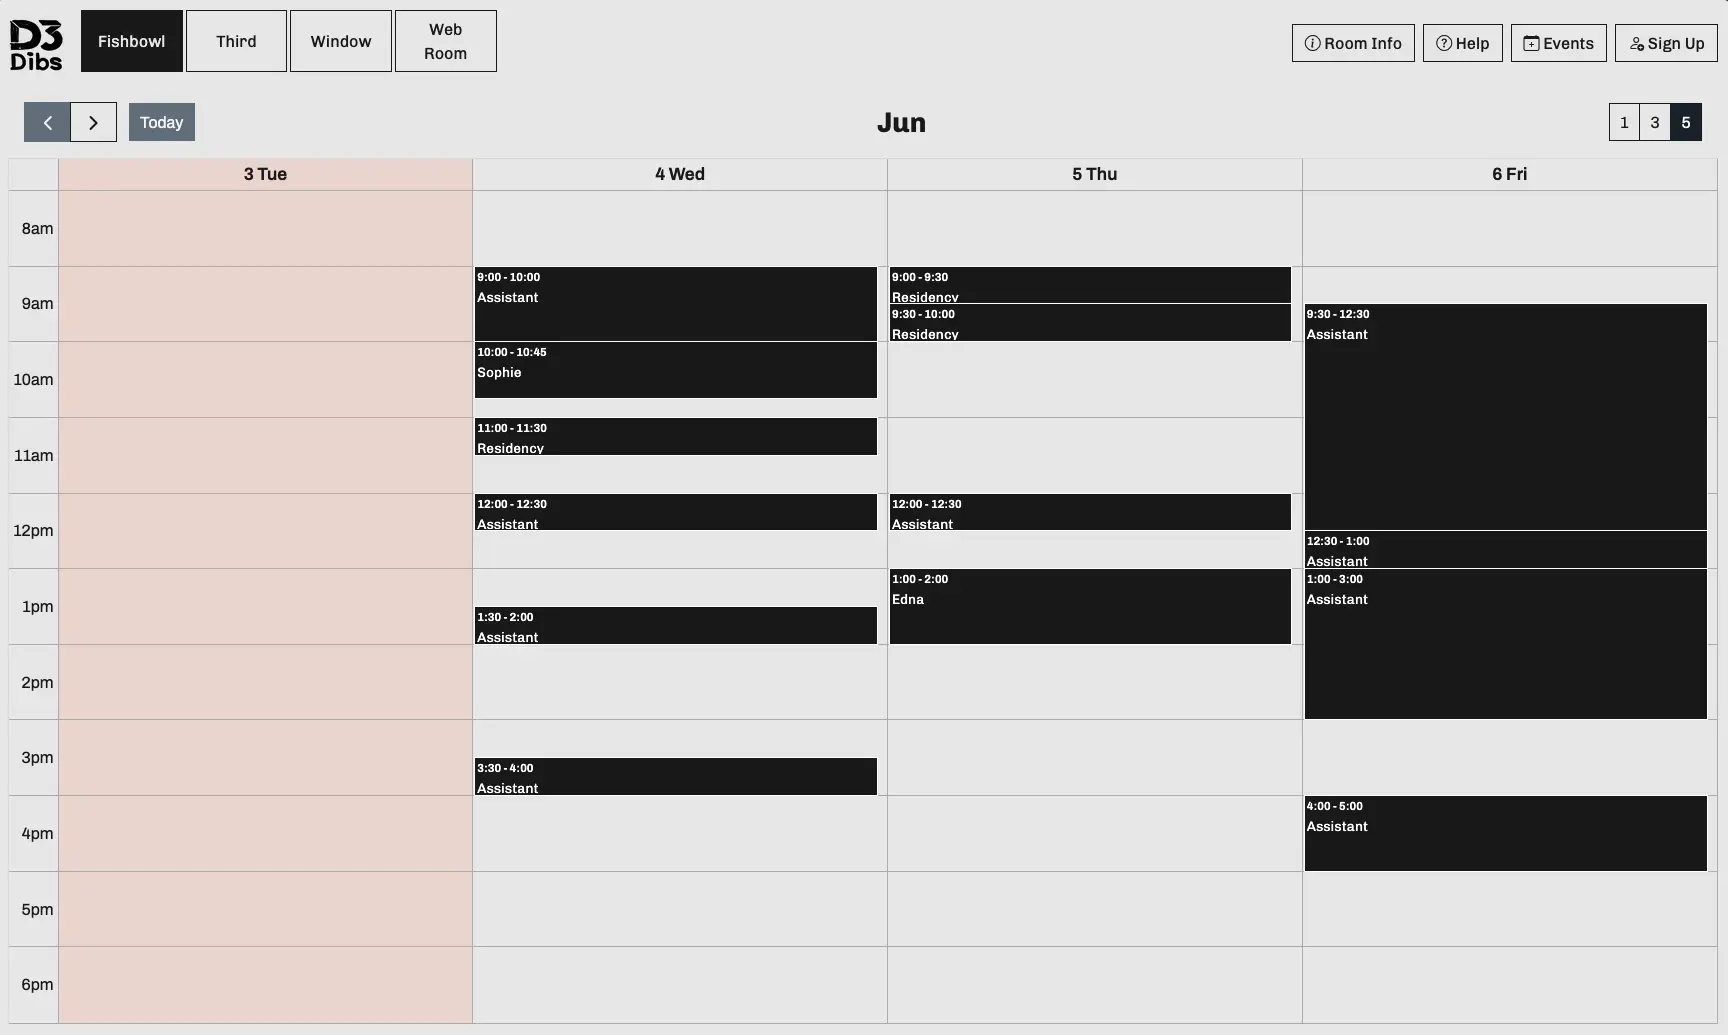
Task: Click the info icon on Room Info button
Action: tap(1311, 43)
